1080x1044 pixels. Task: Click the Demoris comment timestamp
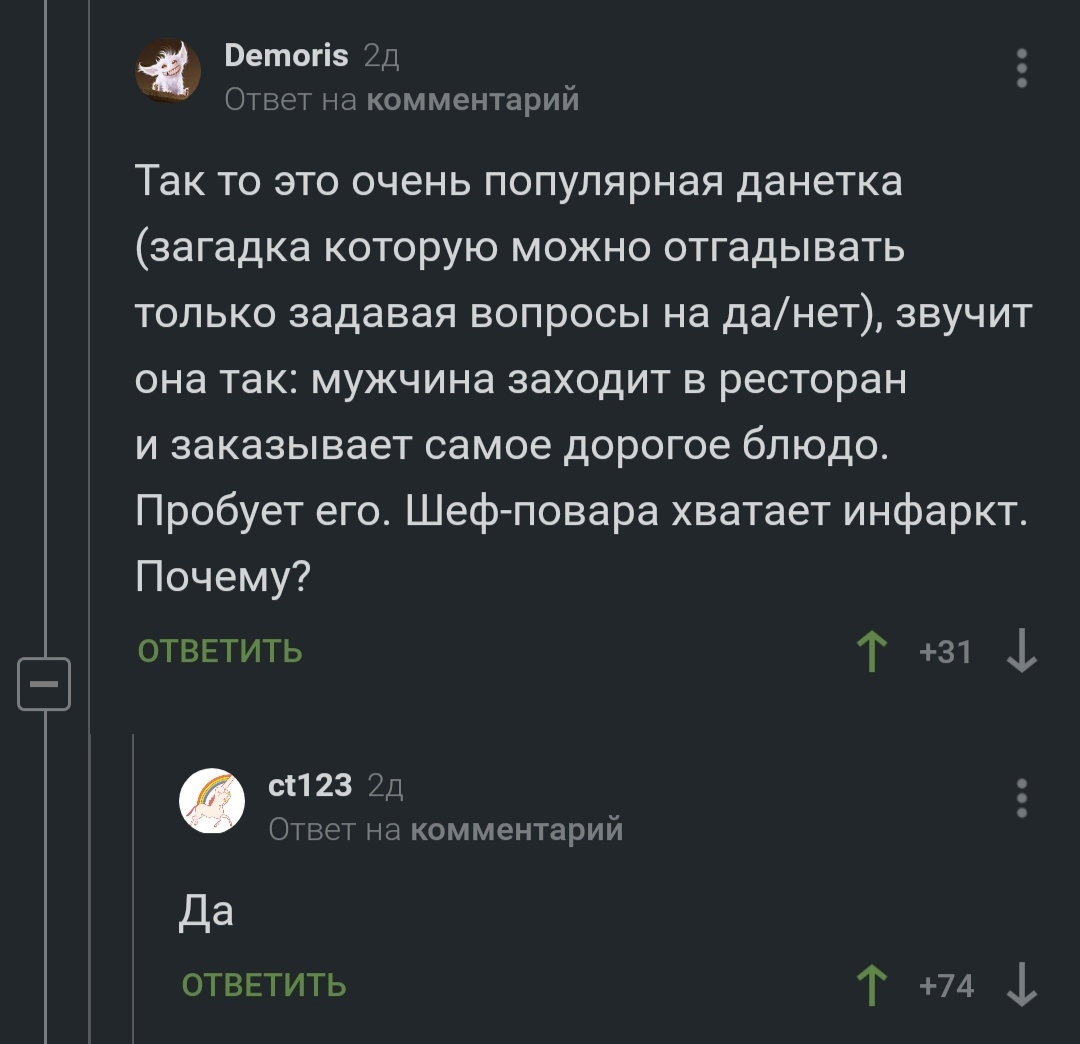point(382,58)
